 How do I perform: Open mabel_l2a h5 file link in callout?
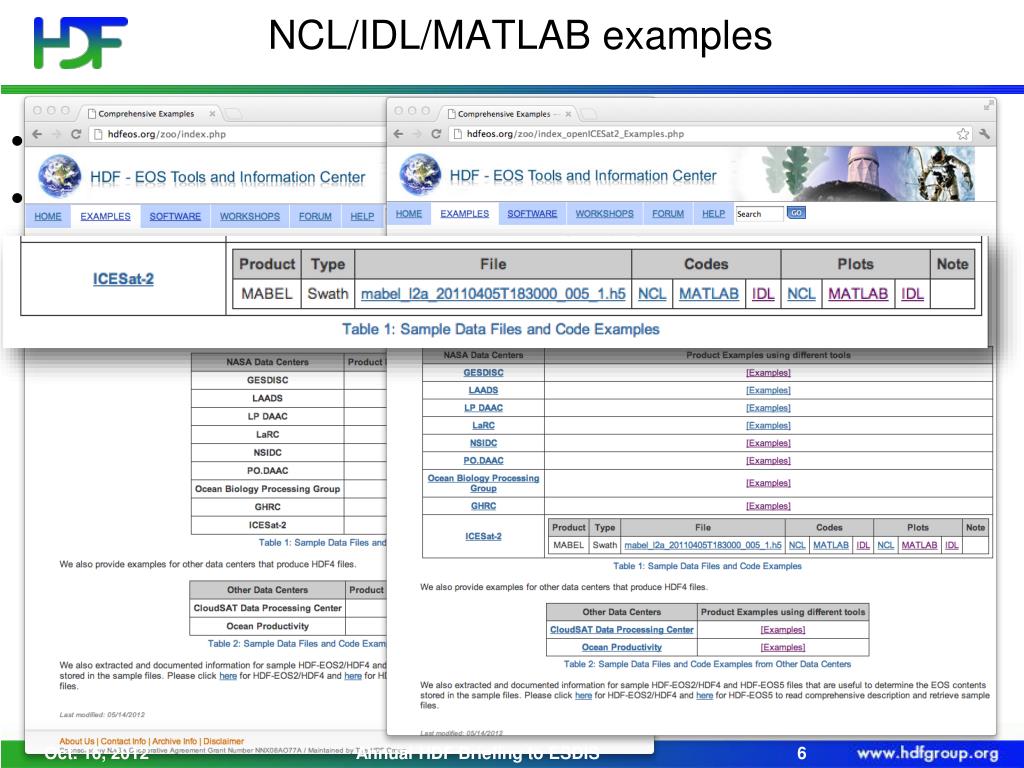[x=493, y=294]
